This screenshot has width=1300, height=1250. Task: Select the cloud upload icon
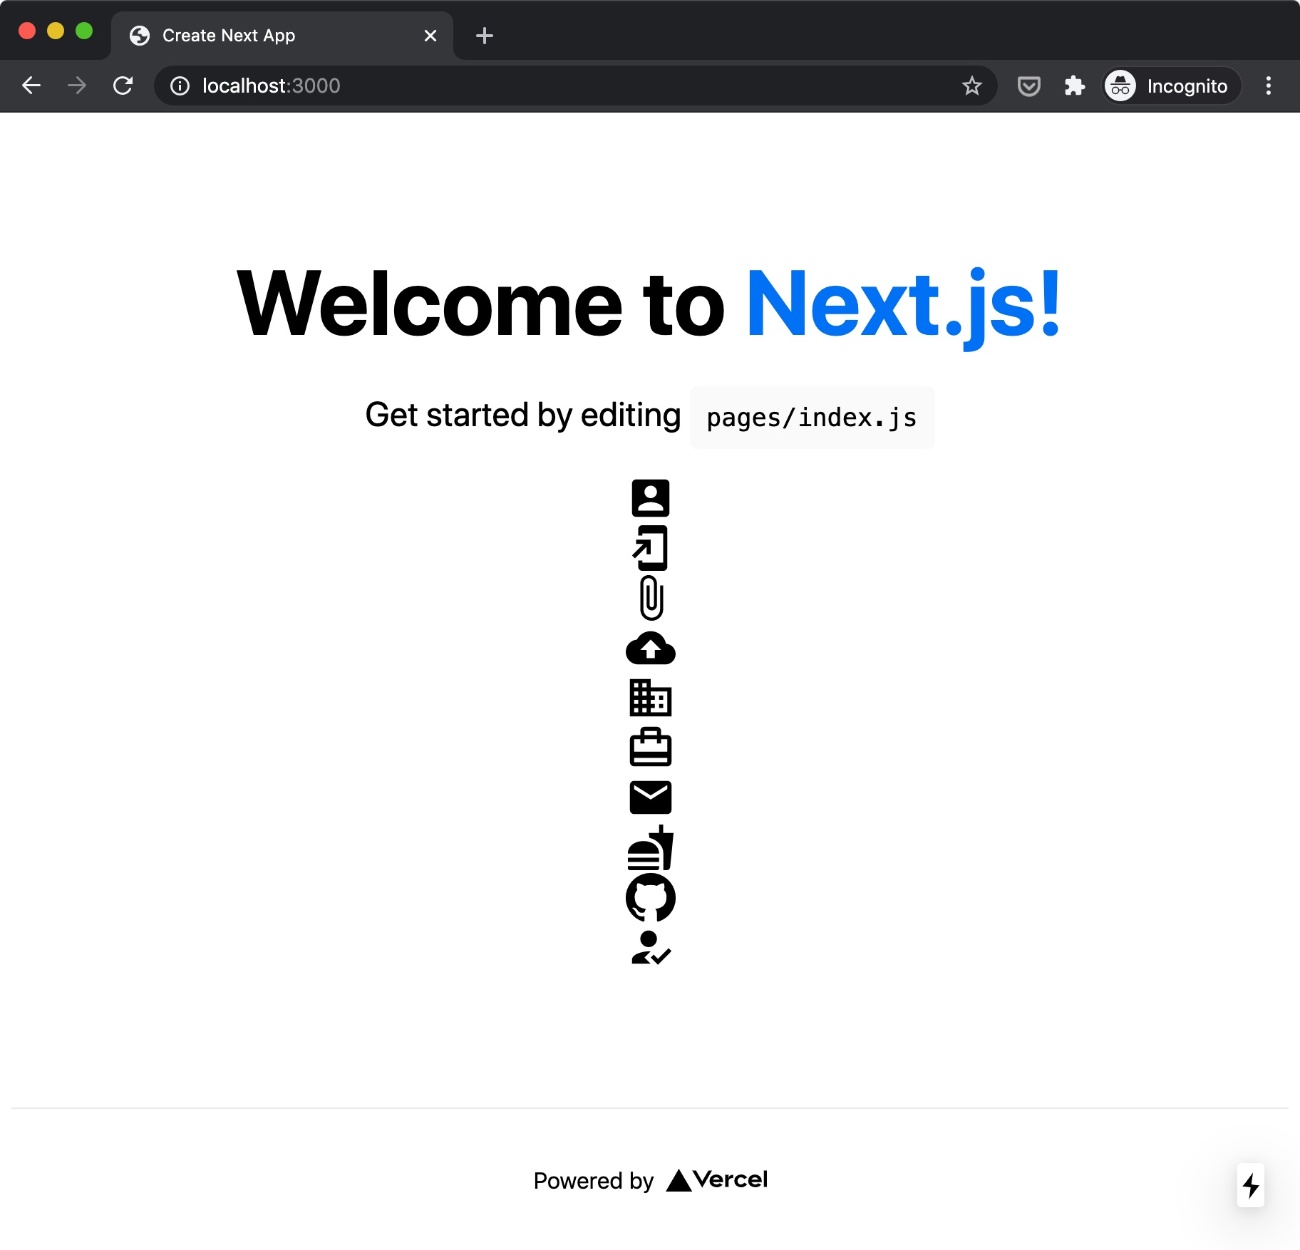[x=650, y=649]
